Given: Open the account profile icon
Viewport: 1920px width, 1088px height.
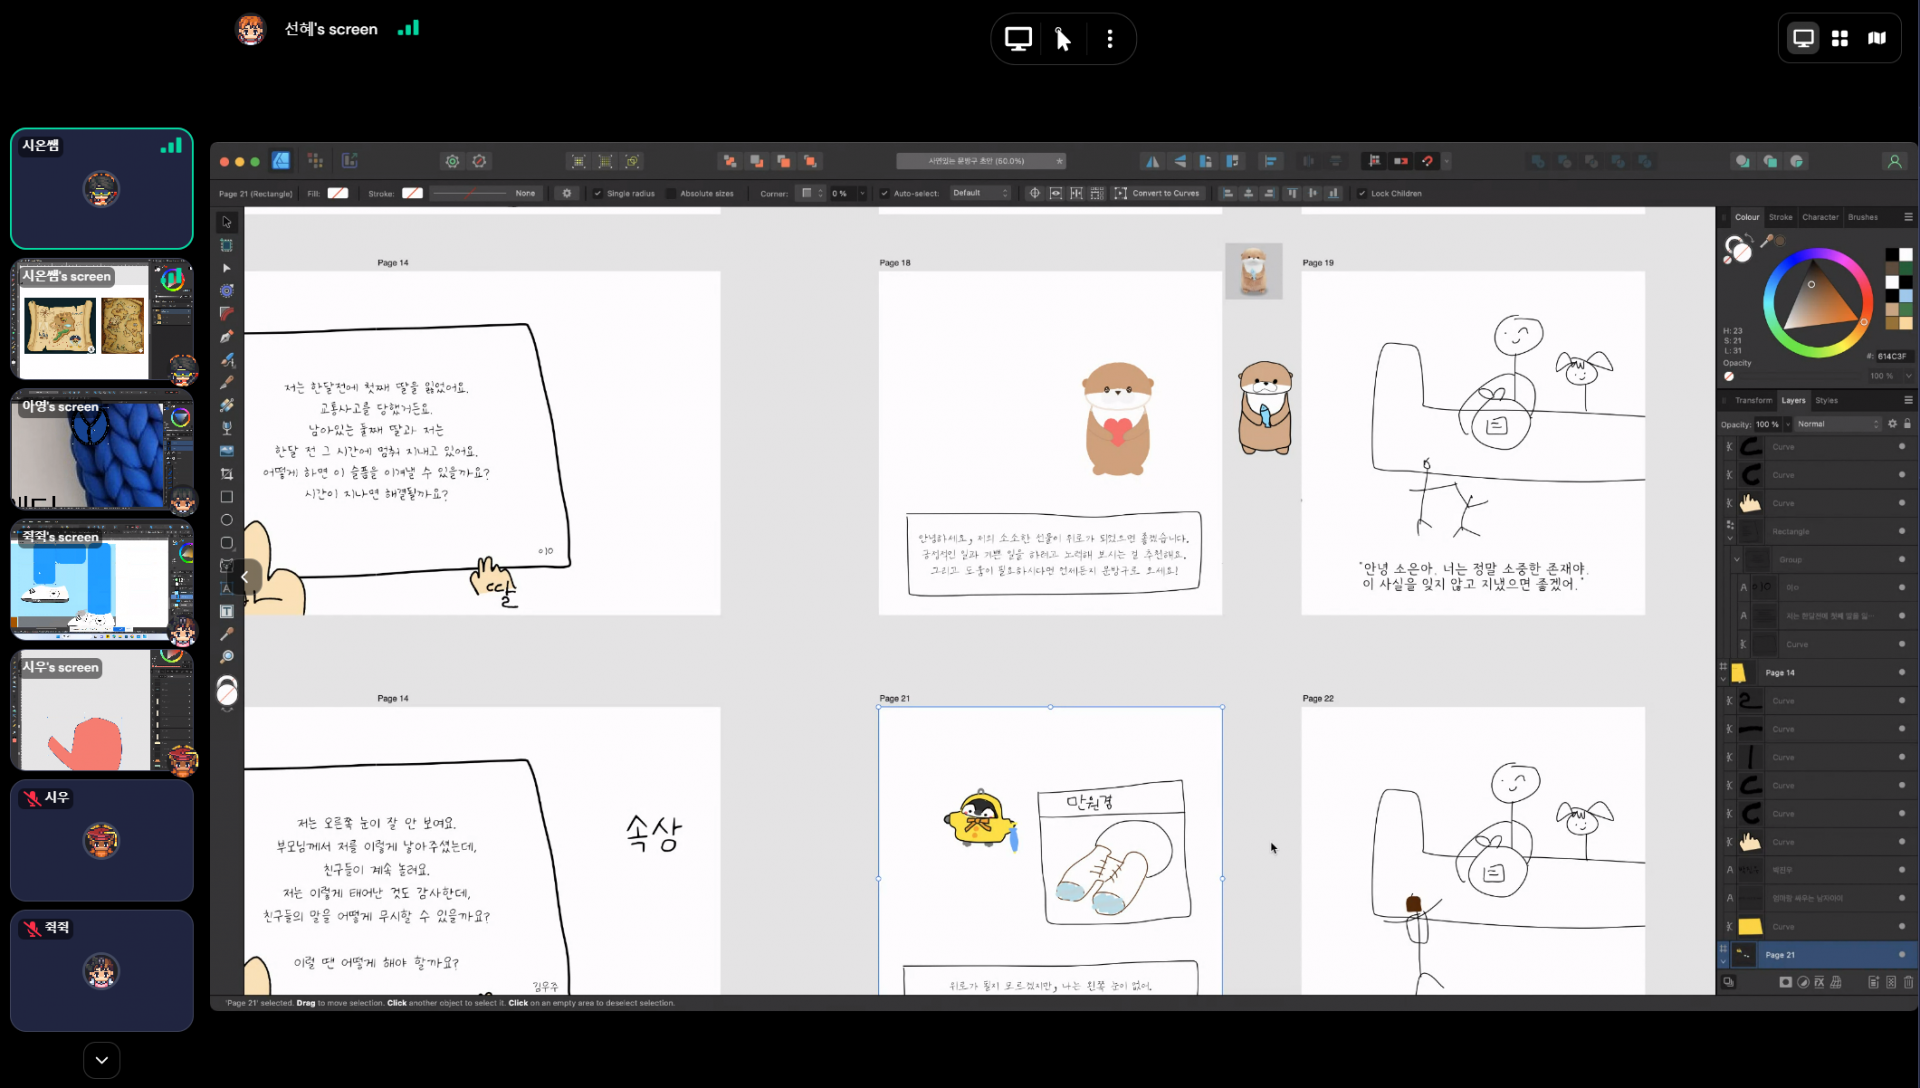Looking at the screenshot, I should coord(1894,161).
